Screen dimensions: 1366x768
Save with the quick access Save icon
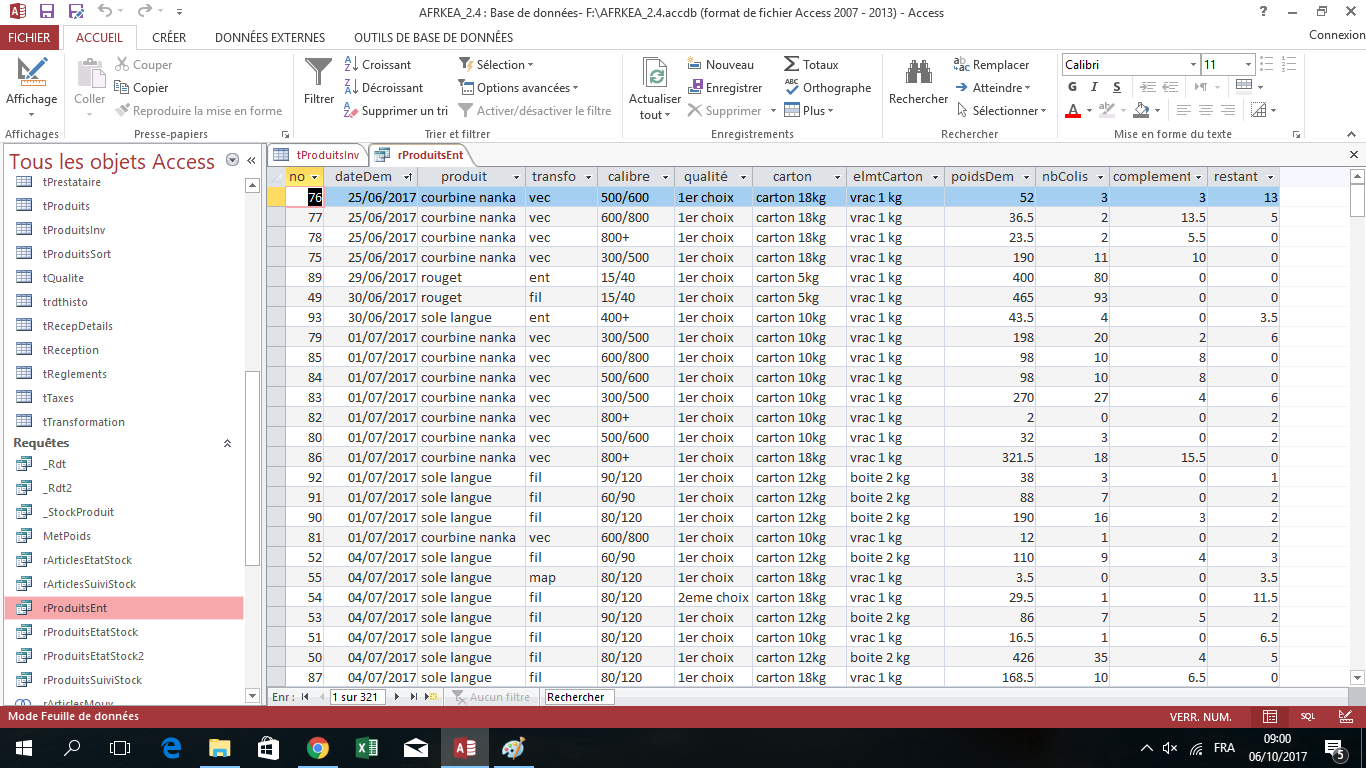pos(47,12)
